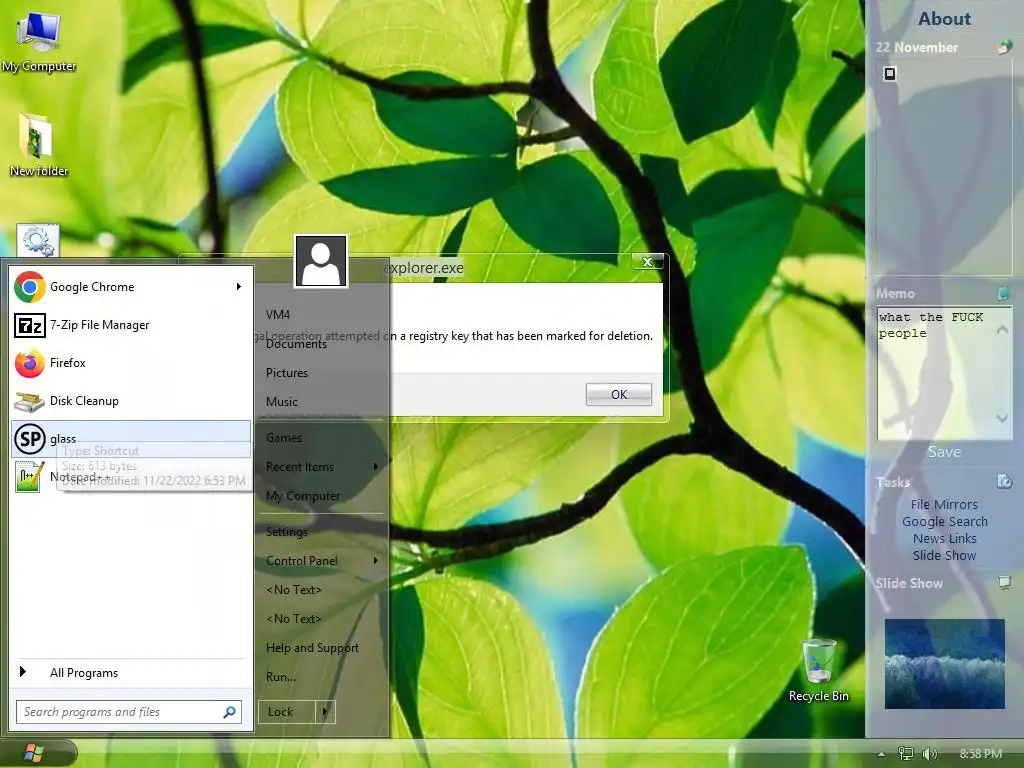Open the Recycle Bin on the desktop

click(x=818, y=671)
